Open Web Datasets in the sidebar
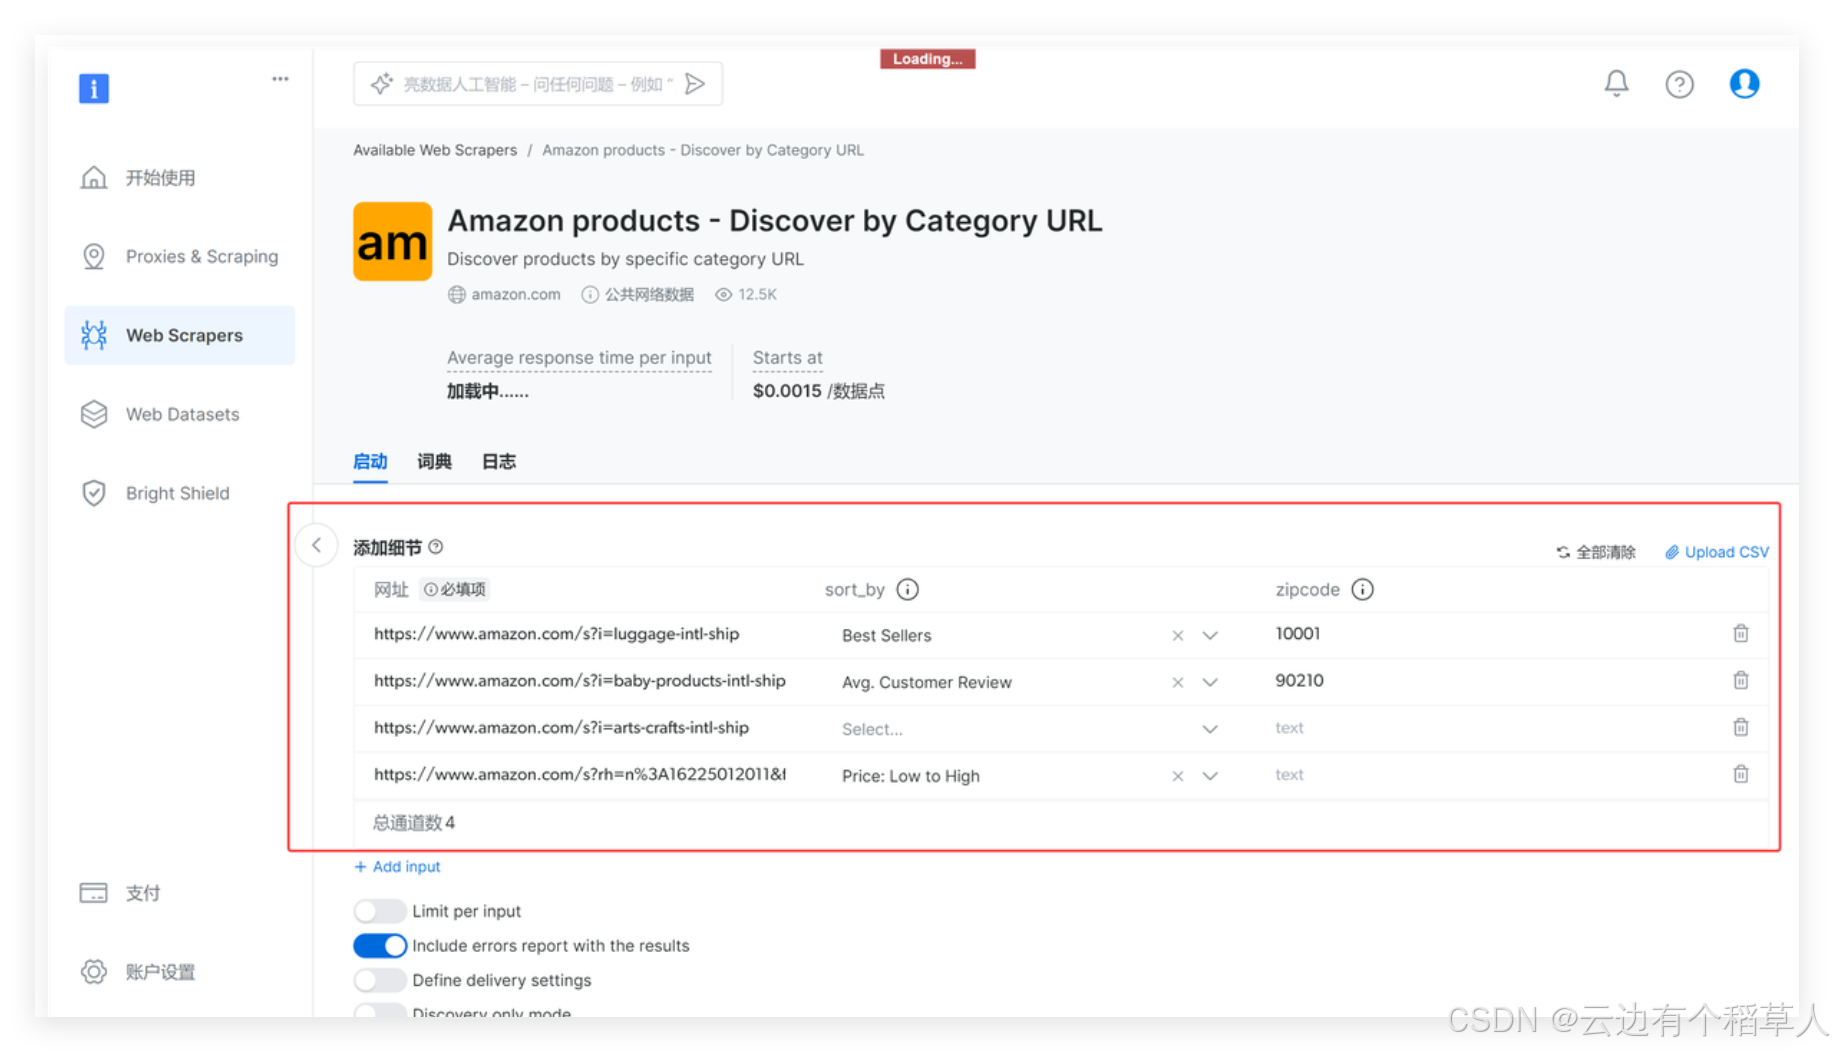The image size is (1834, 1052). tap(180, 415)
